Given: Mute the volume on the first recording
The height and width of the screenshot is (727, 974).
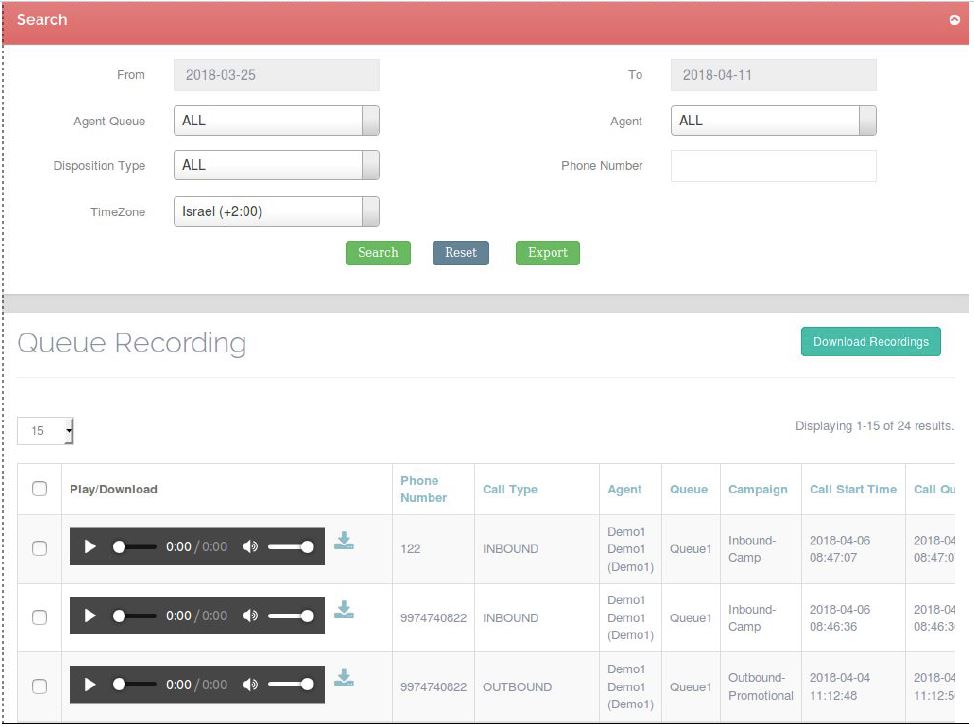Looking at the screenshot, I should point(250,547).
